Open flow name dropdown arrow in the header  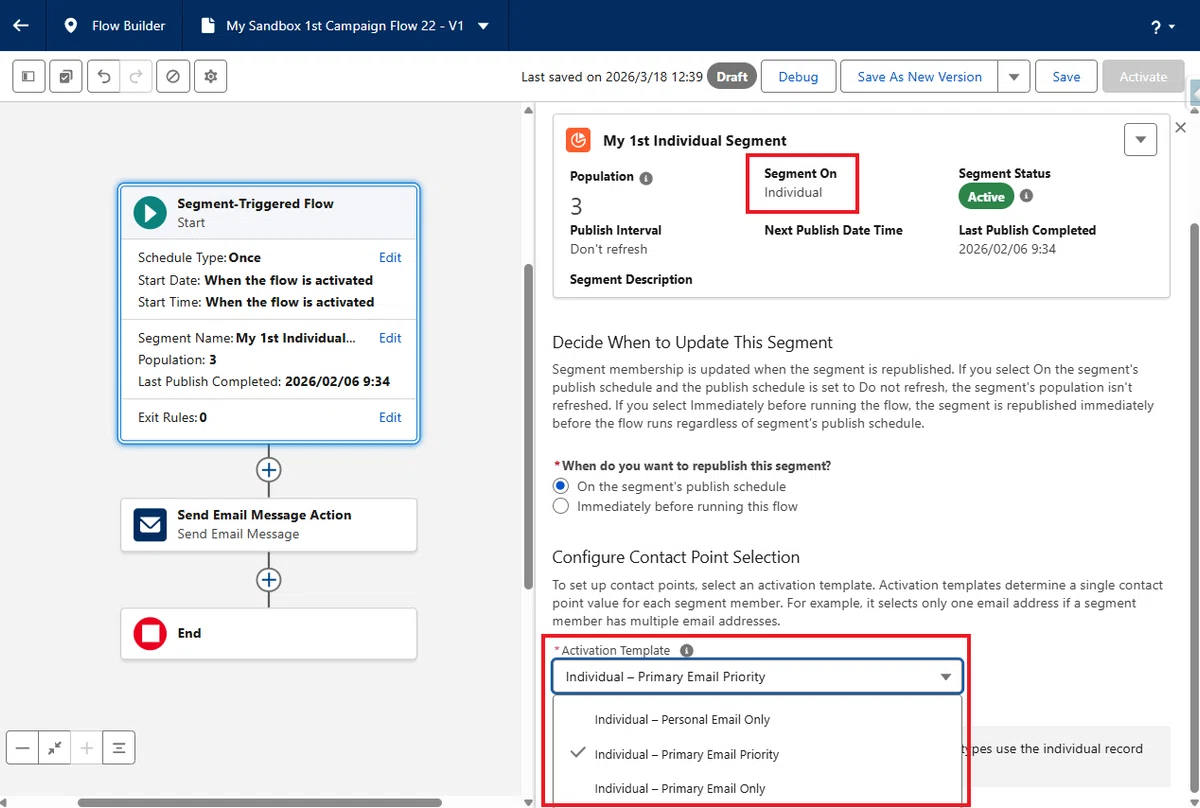484,26
